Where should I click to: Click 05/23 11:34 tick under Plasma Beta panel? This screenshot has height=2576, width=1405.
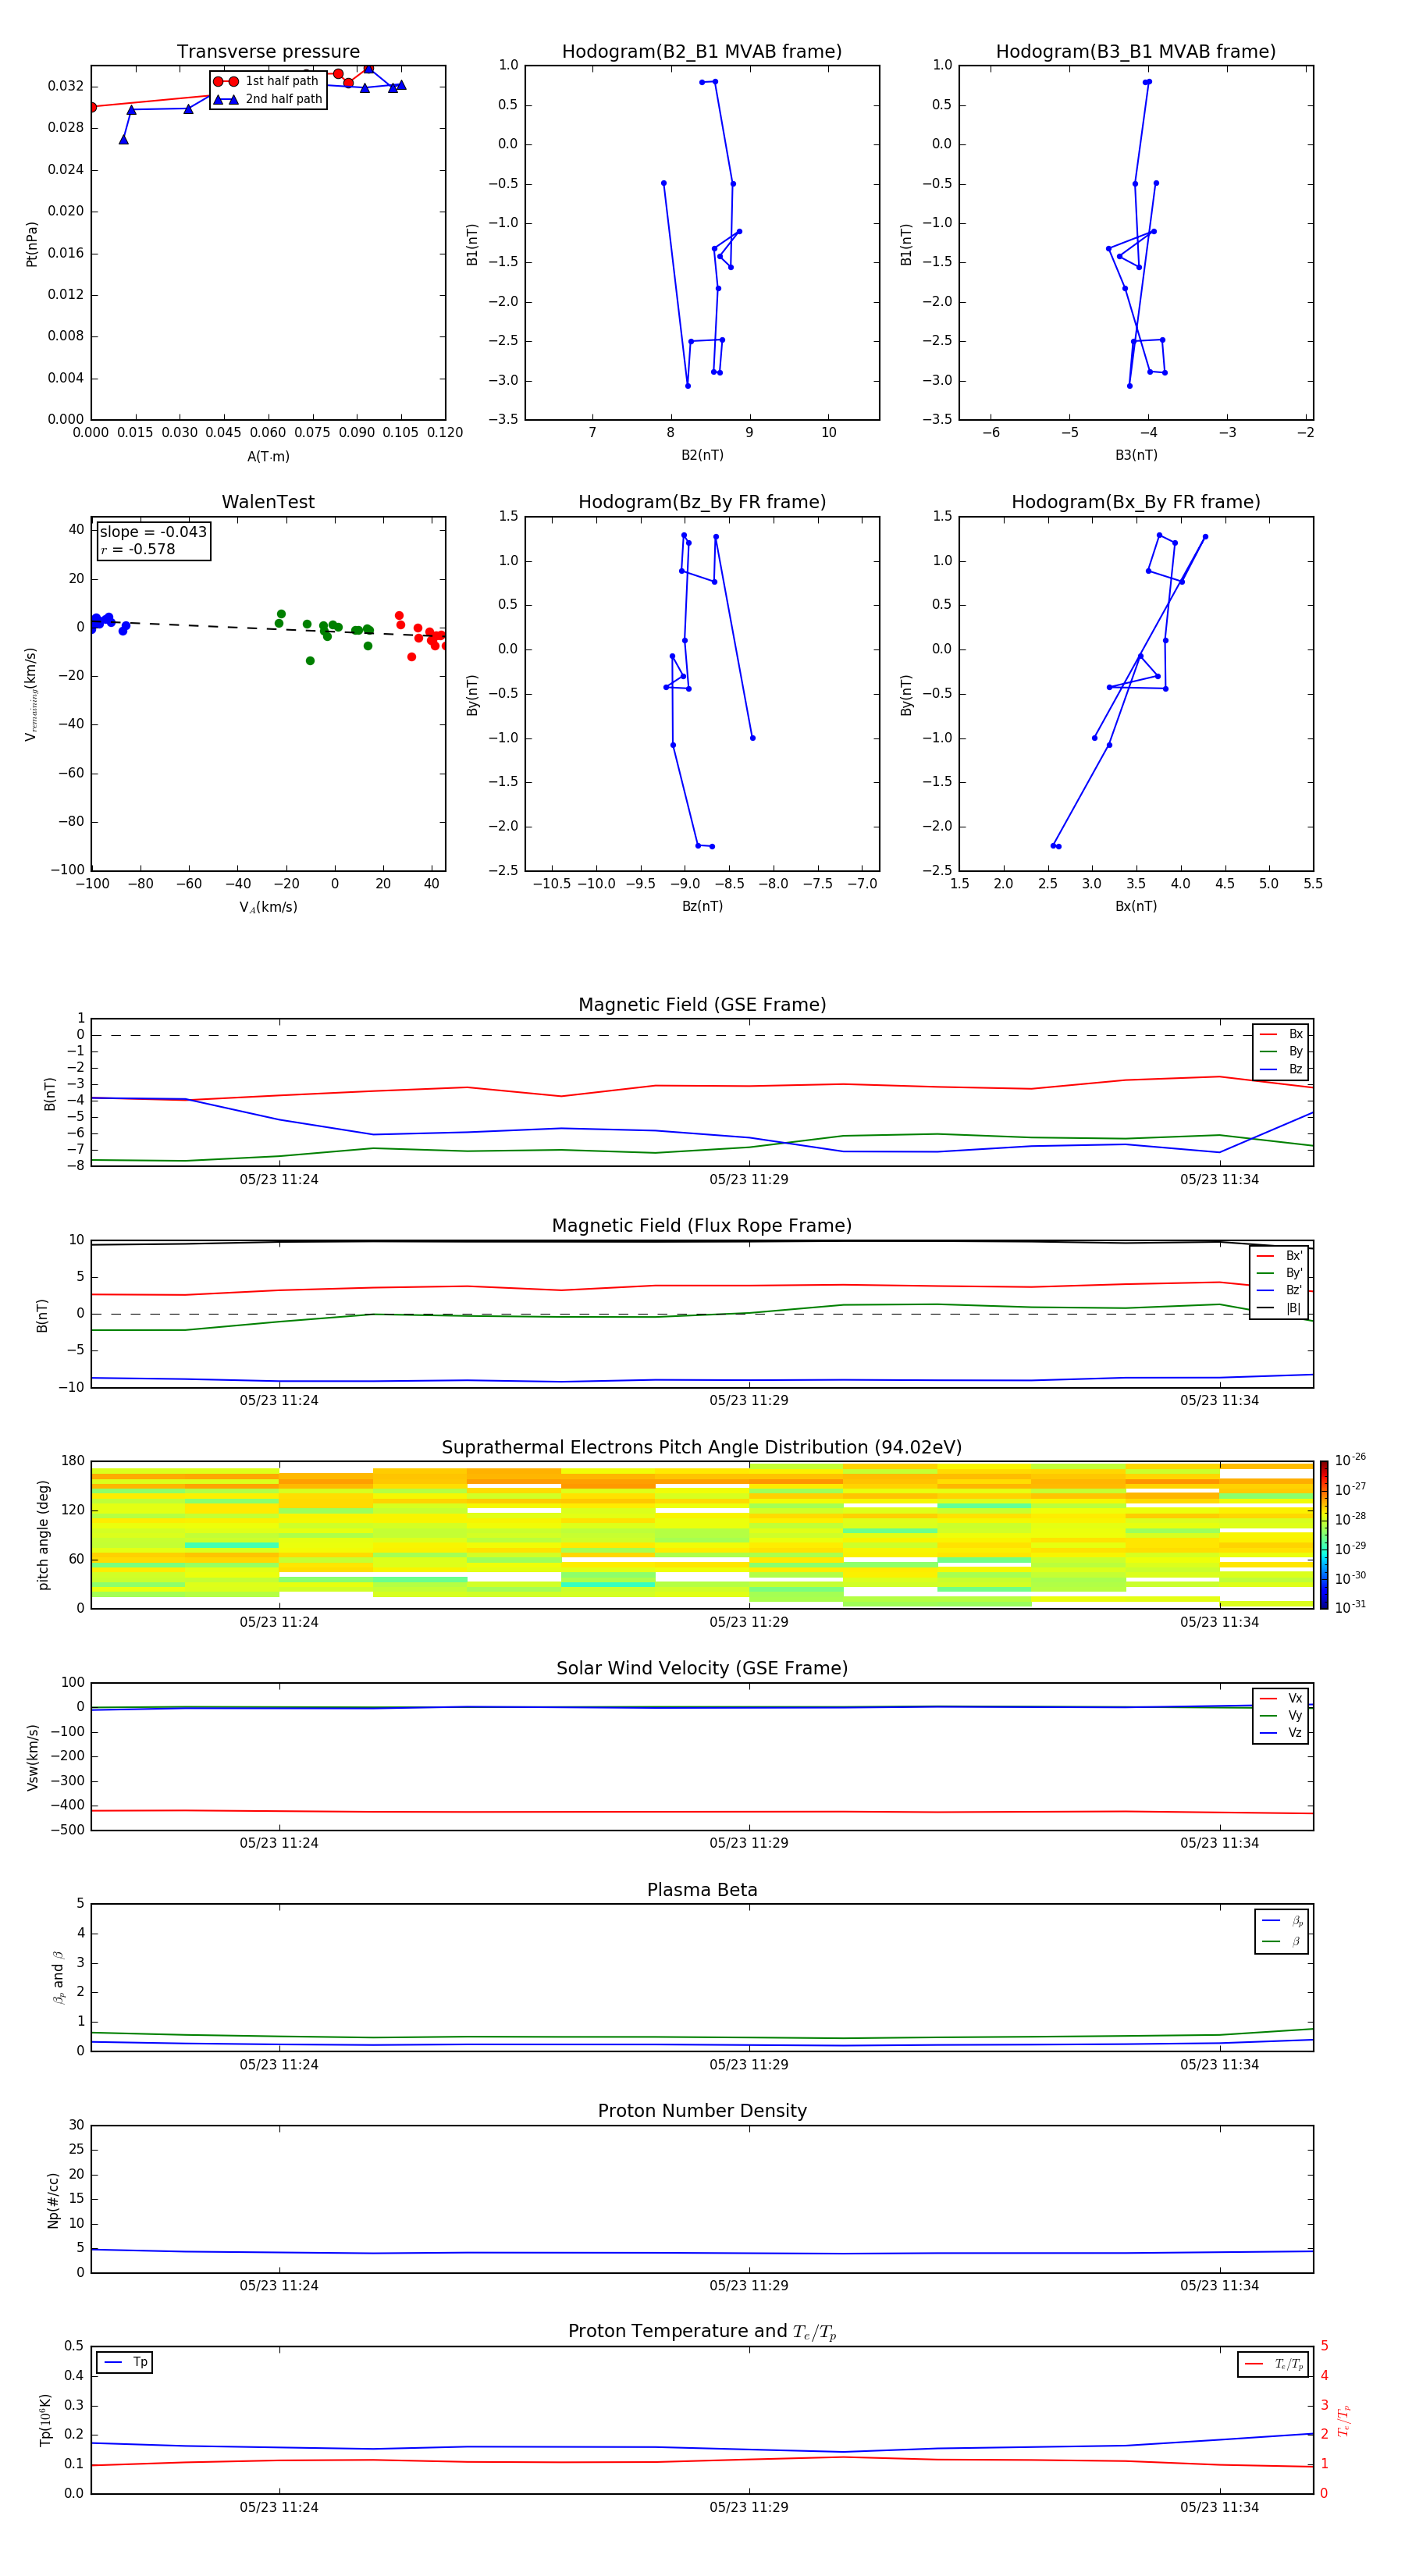1219,2064
